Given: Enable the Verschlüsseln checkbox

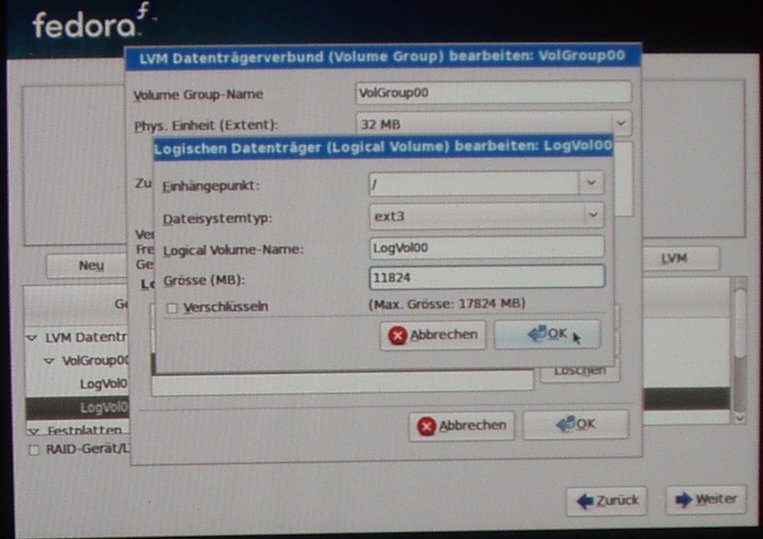Looking at the screenshot, I should pos(172,308).
